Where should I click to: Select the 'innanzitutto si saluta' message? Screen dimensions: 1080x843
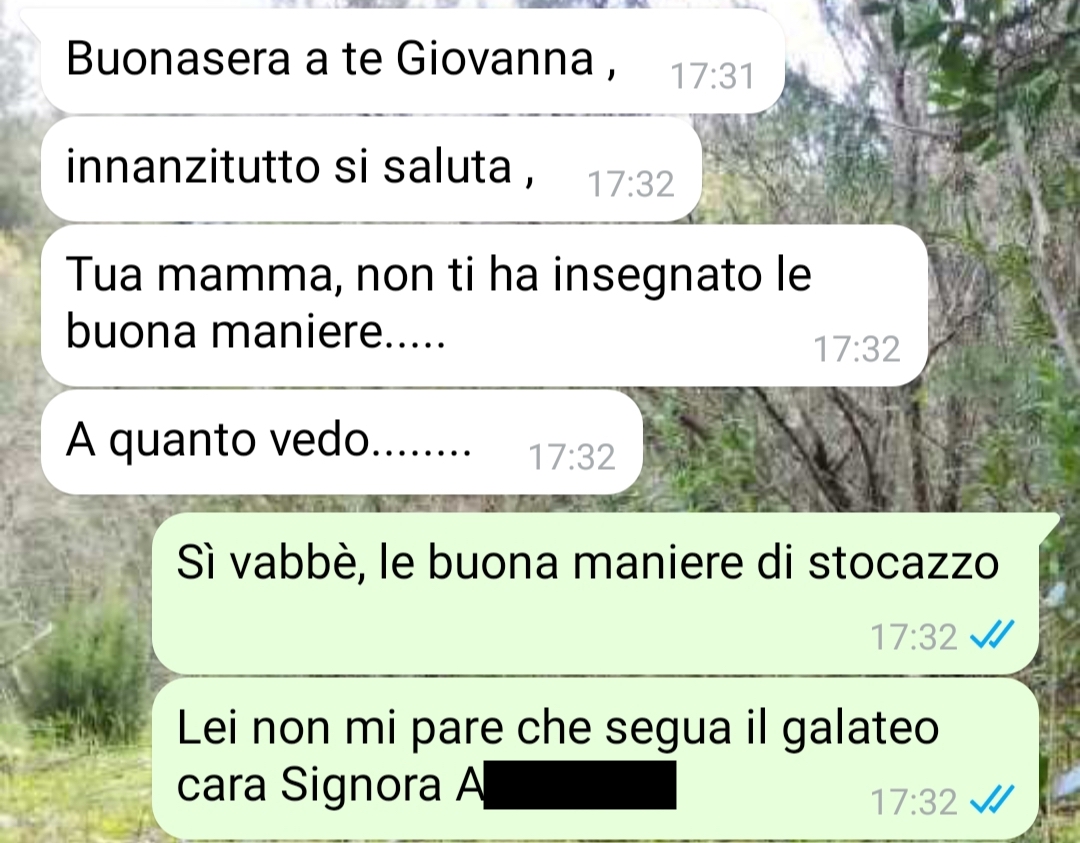[371, 169]
